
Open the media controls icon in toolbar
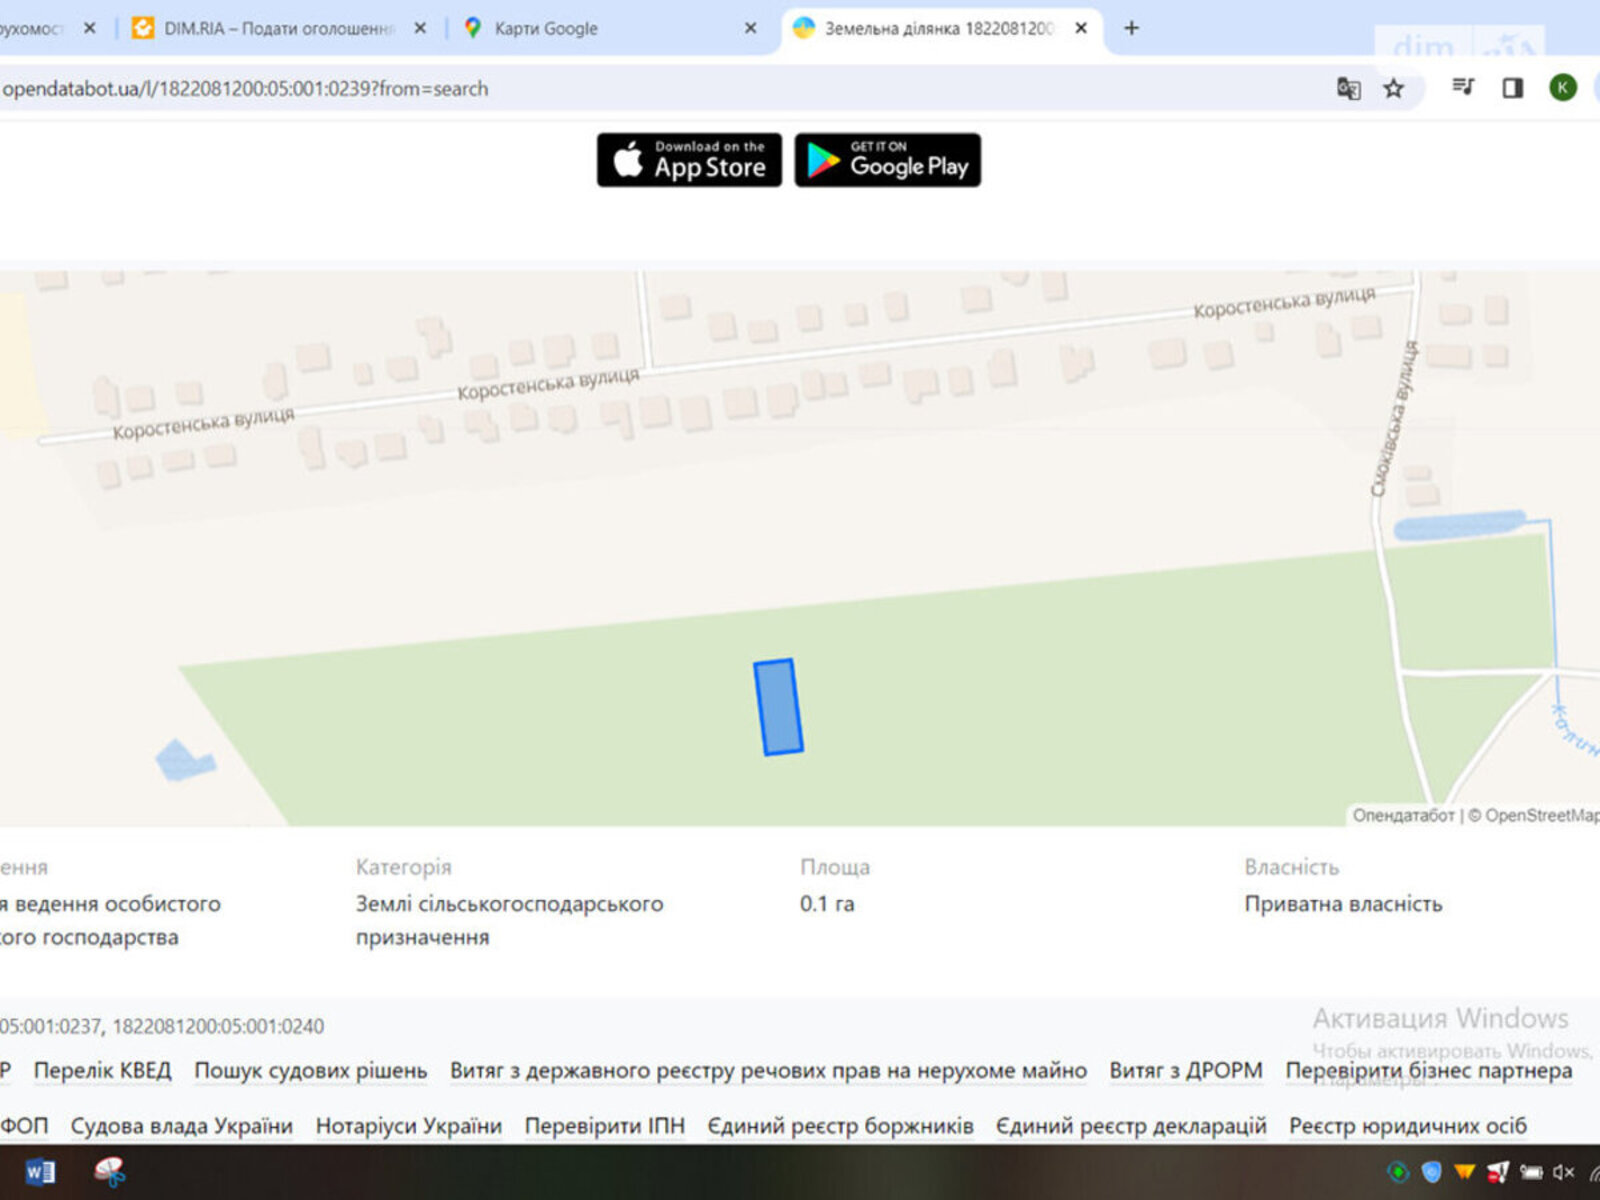(1463, 88)
